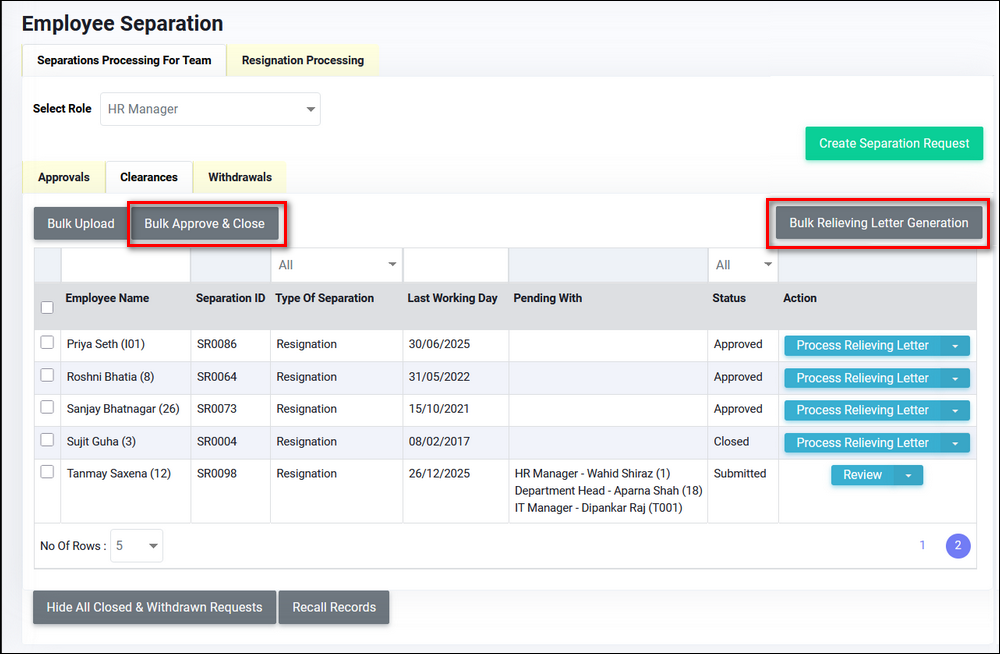Click the split-button arrow for Sujit Guha
Screen dimensions: 1000x654
tap(956, 443)
